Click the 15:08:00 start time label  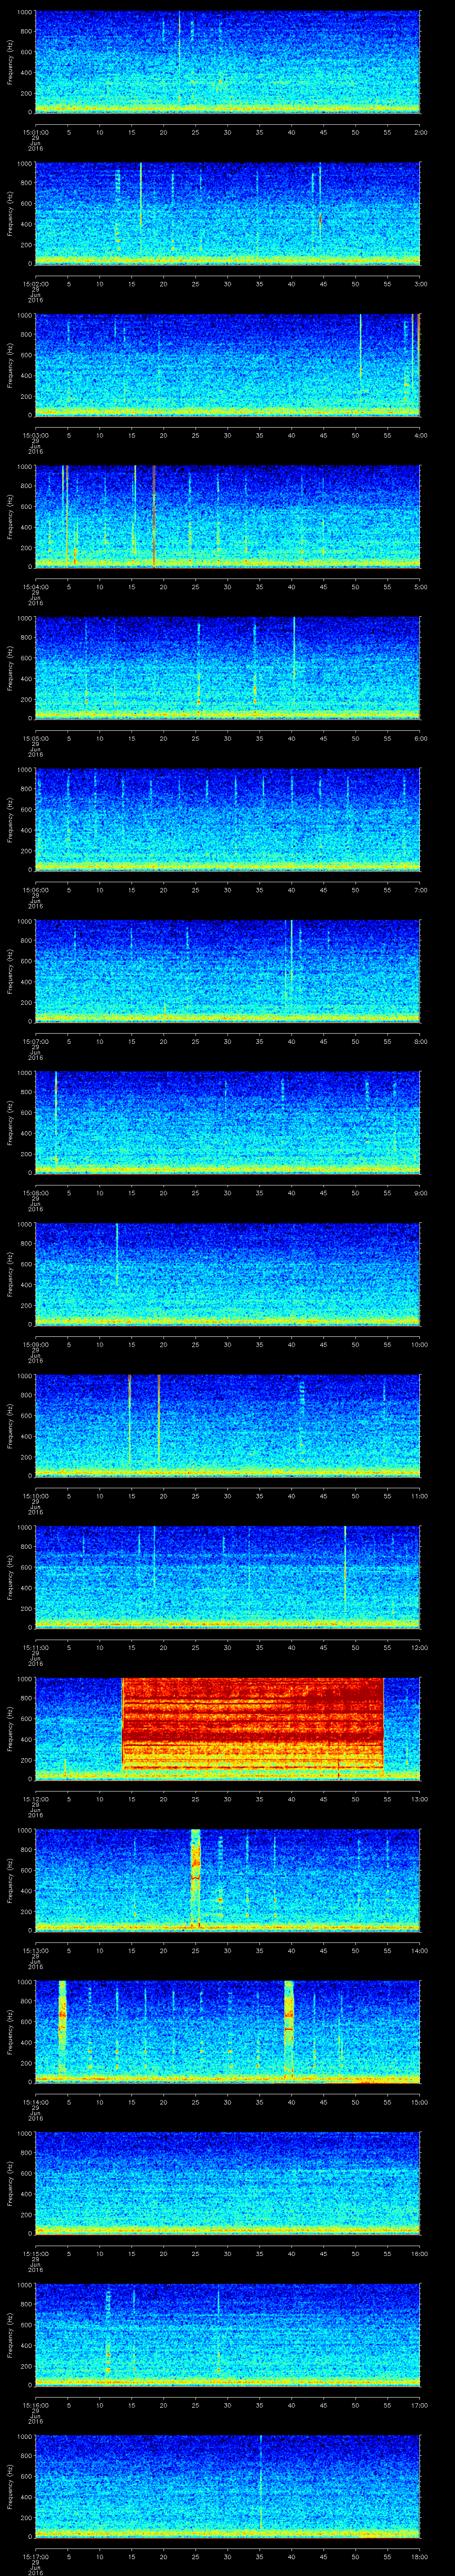point(35,1193)
